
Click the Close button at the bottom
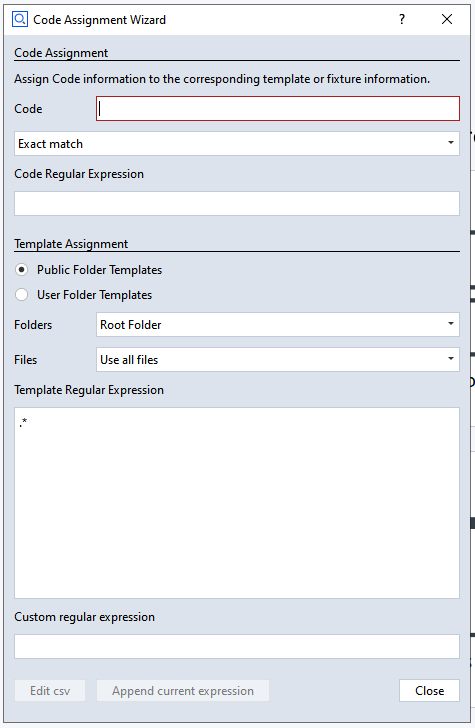pos(429,691)
